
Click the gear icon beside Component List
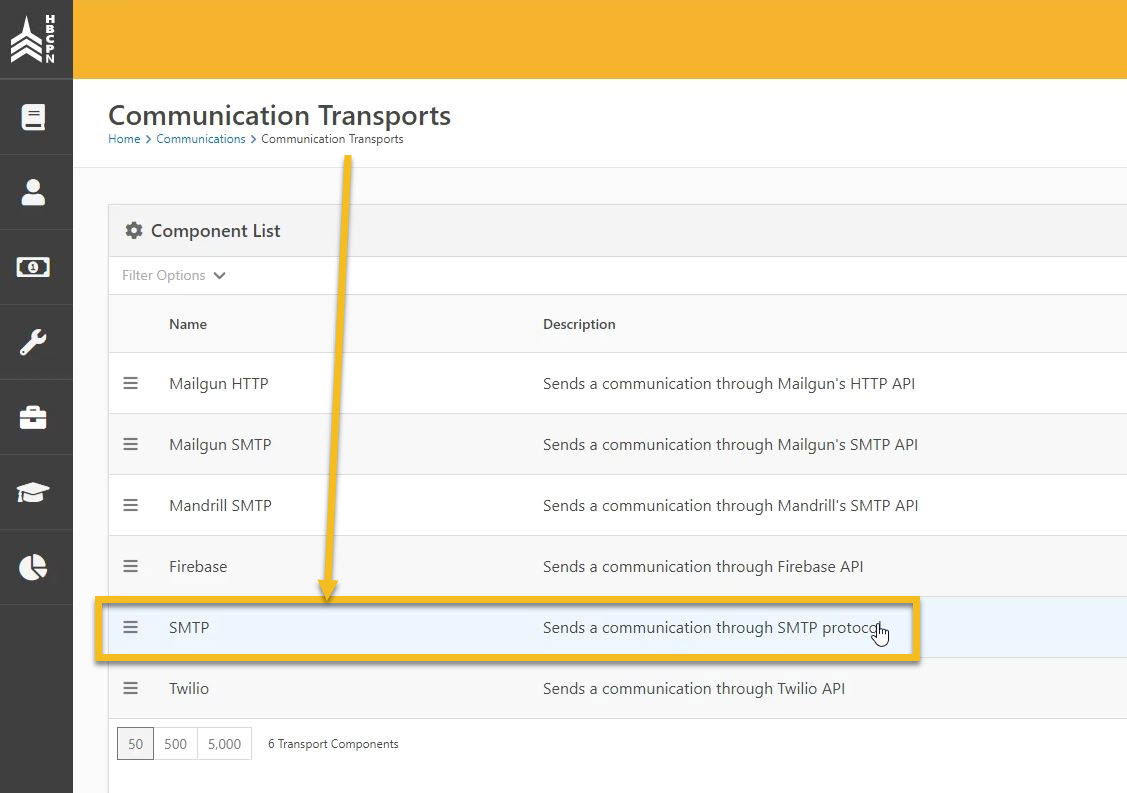(134, 231)
